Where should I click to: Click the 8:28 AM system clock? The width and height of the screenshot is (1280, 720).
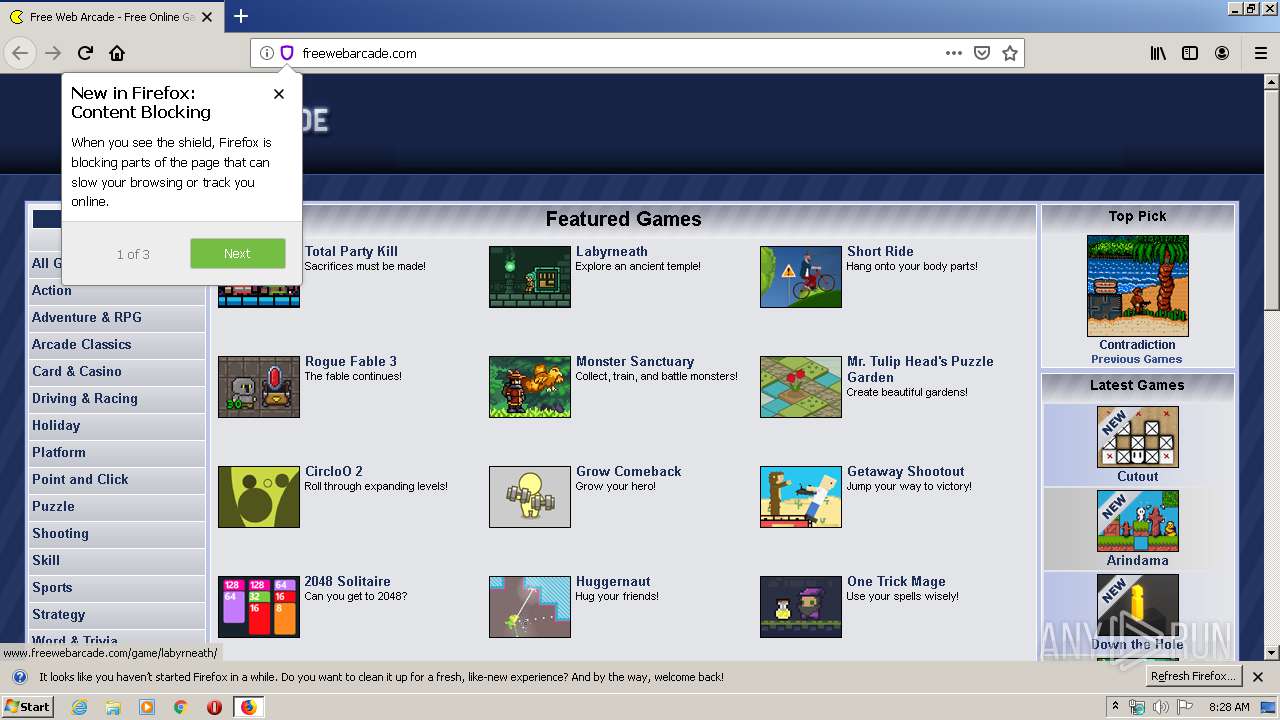click(x=1229, y=707)
